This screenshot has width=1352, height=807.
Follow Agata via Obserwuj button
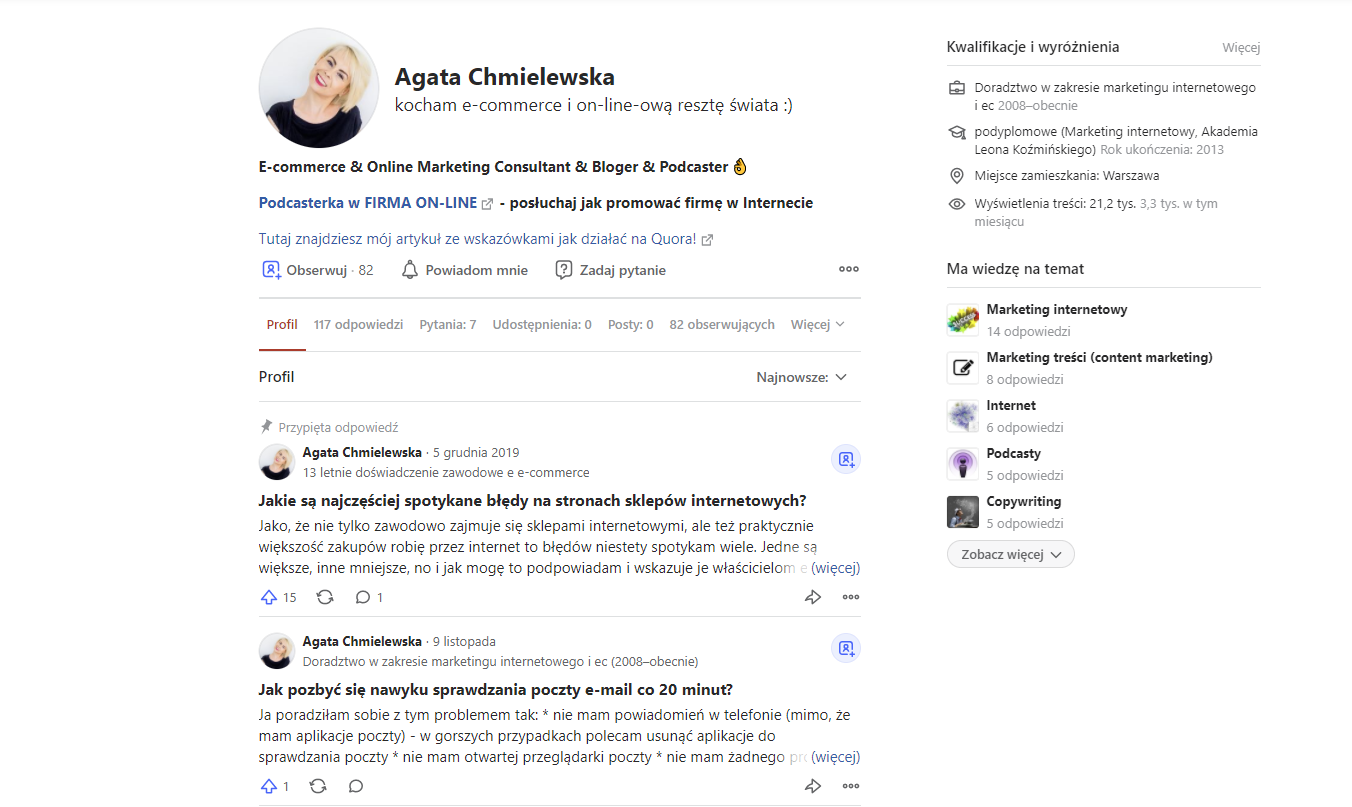point(317,270)
